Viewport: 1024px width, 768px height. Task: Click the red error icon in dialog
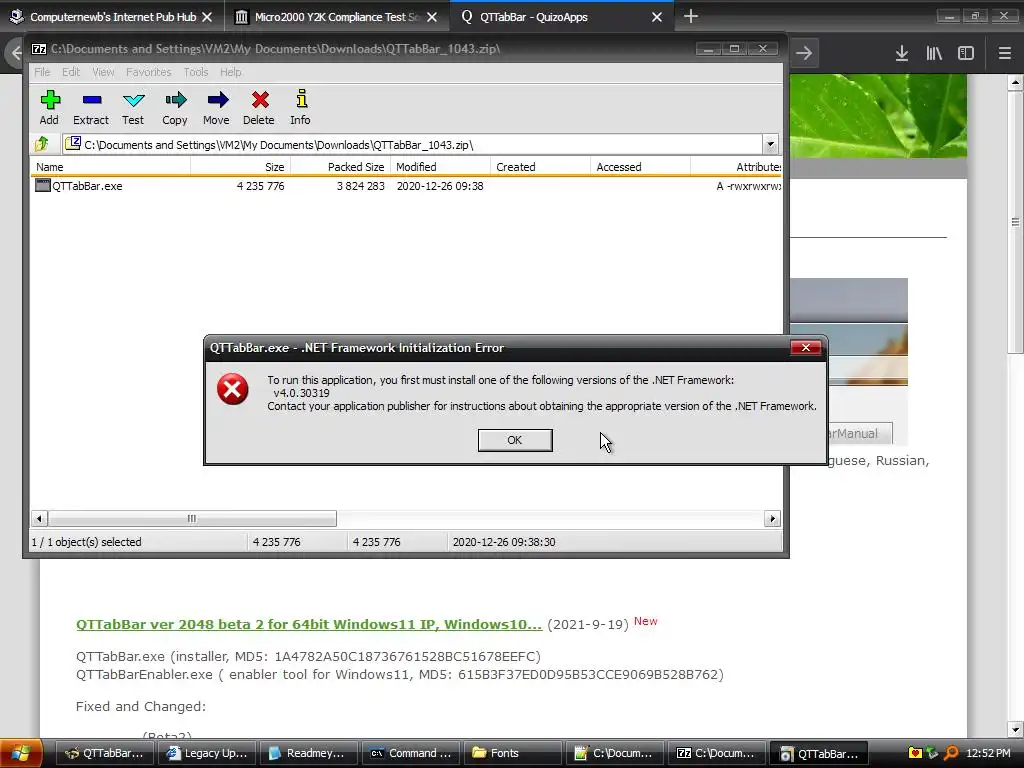(x=232, y=389)
